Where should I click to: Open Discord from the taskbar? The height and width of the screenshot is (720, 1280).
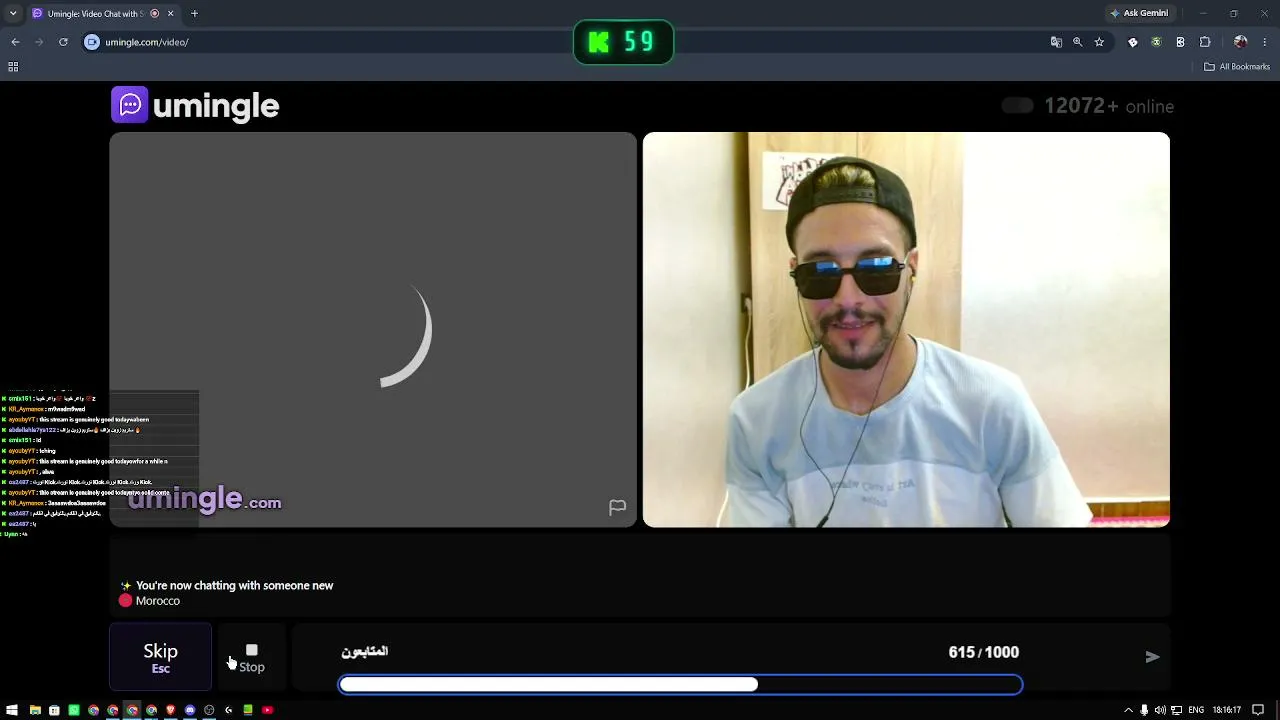(x=190, y=710)
